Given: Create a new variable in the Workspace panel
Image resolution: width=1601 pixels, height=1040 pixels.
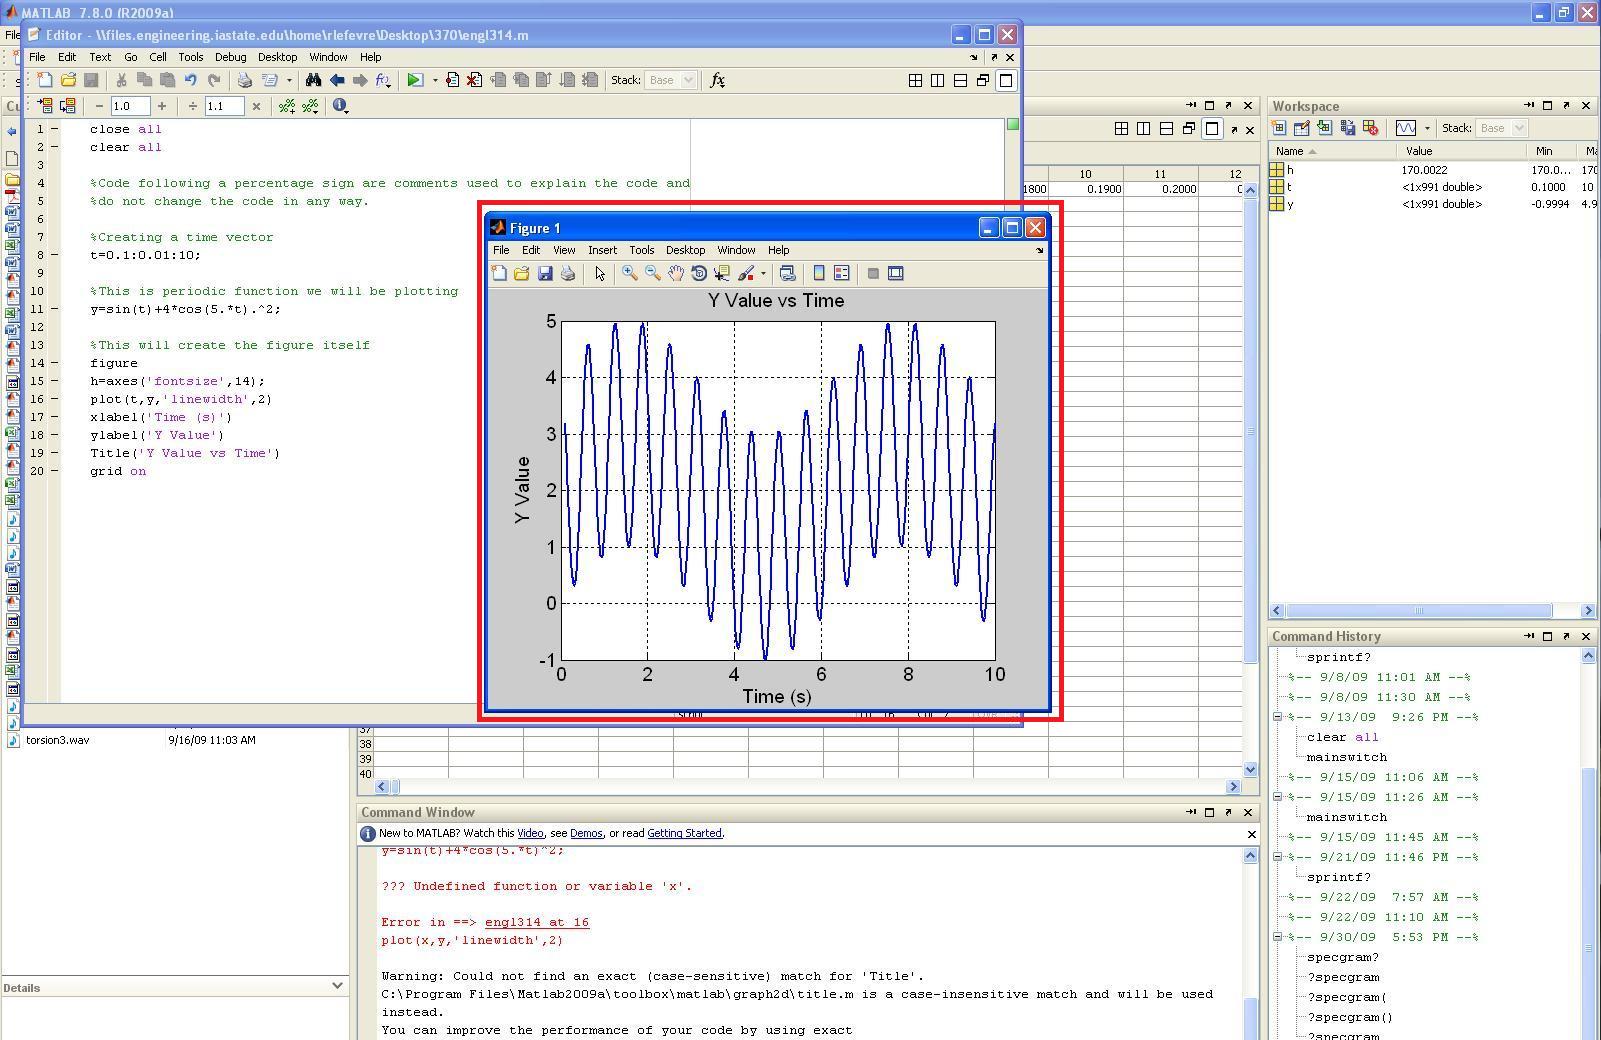Looking at the screenshot, I should (x=1280, y=129).
